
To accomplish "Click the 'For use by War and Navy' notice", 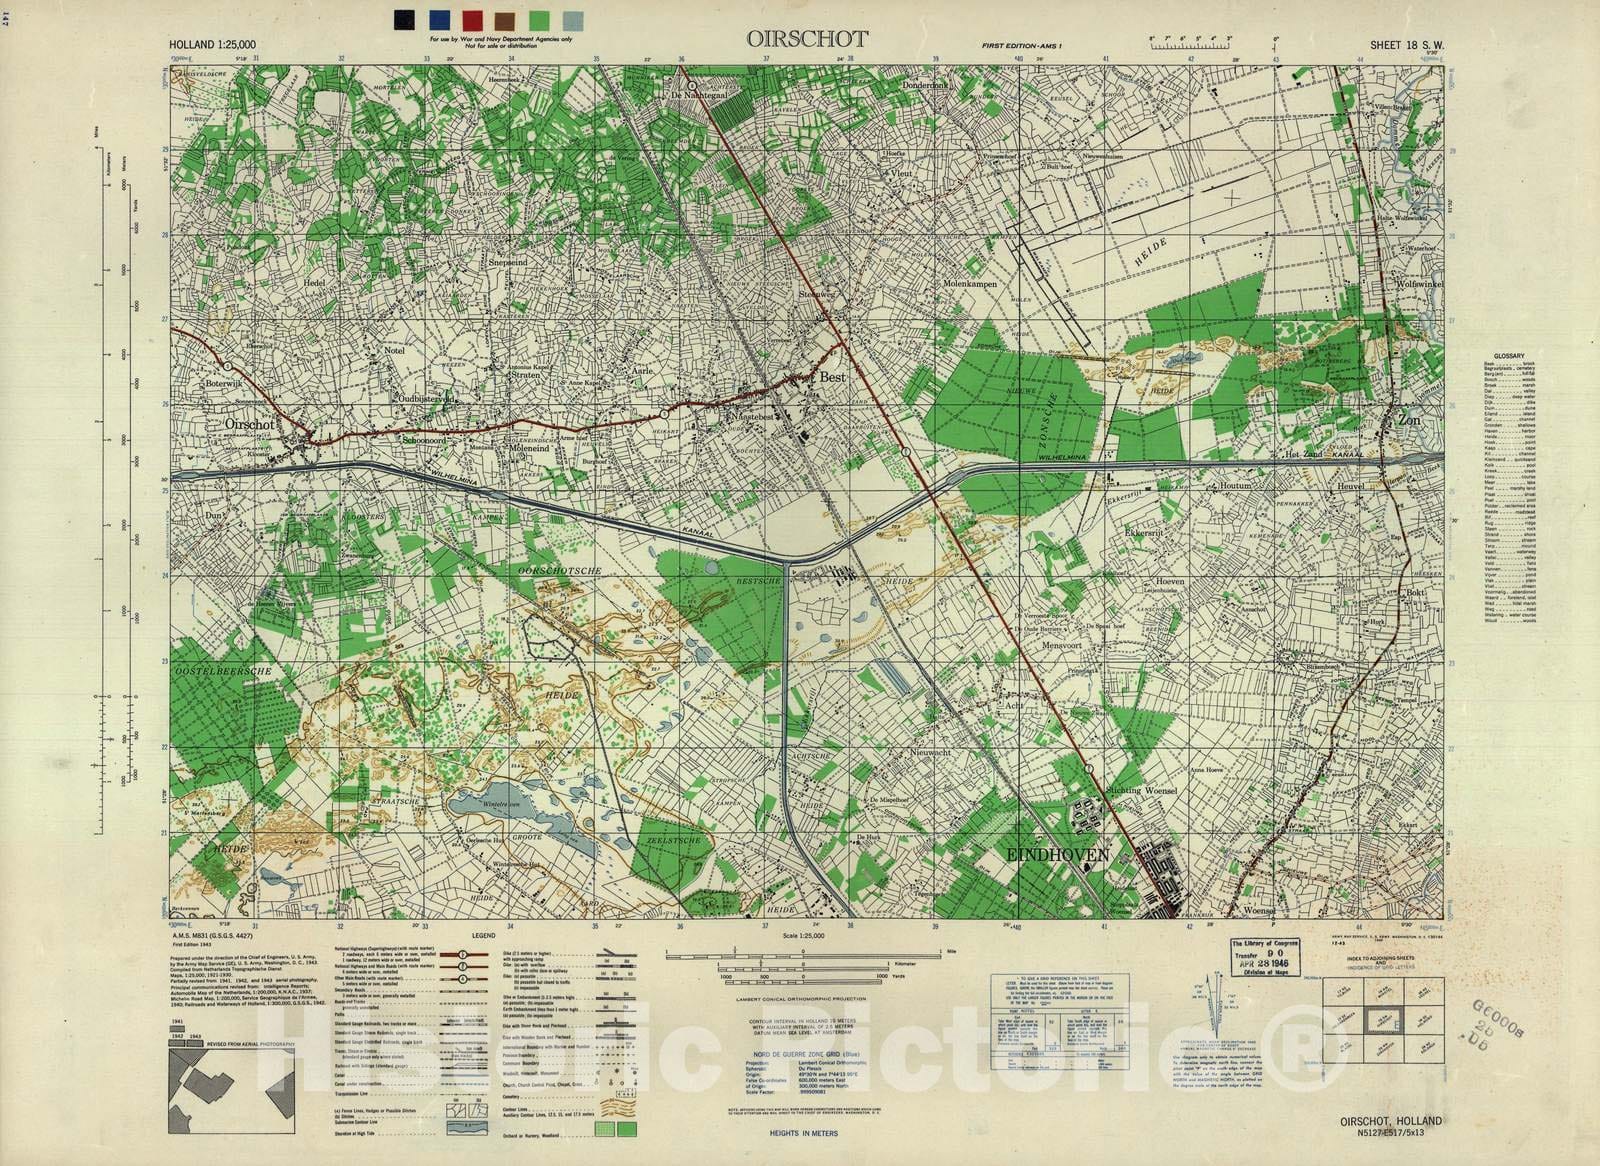I will pos(500,41).
